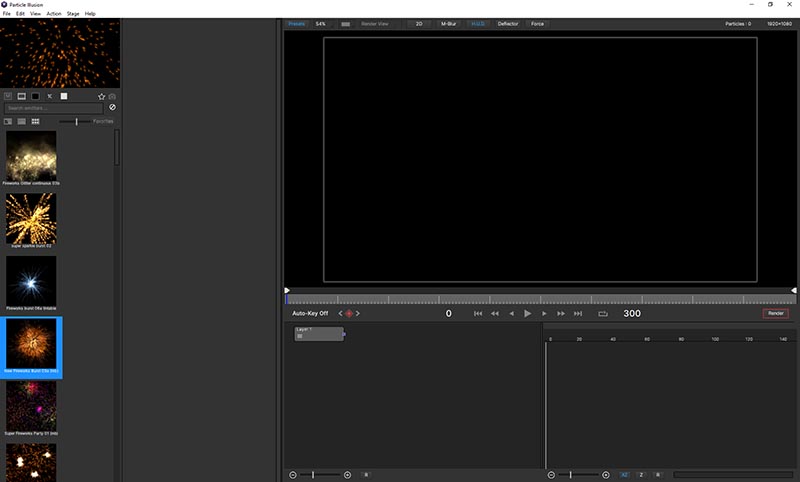Click the current frame number 0
This screenshot has height=482, width=800.
(448, 314)
